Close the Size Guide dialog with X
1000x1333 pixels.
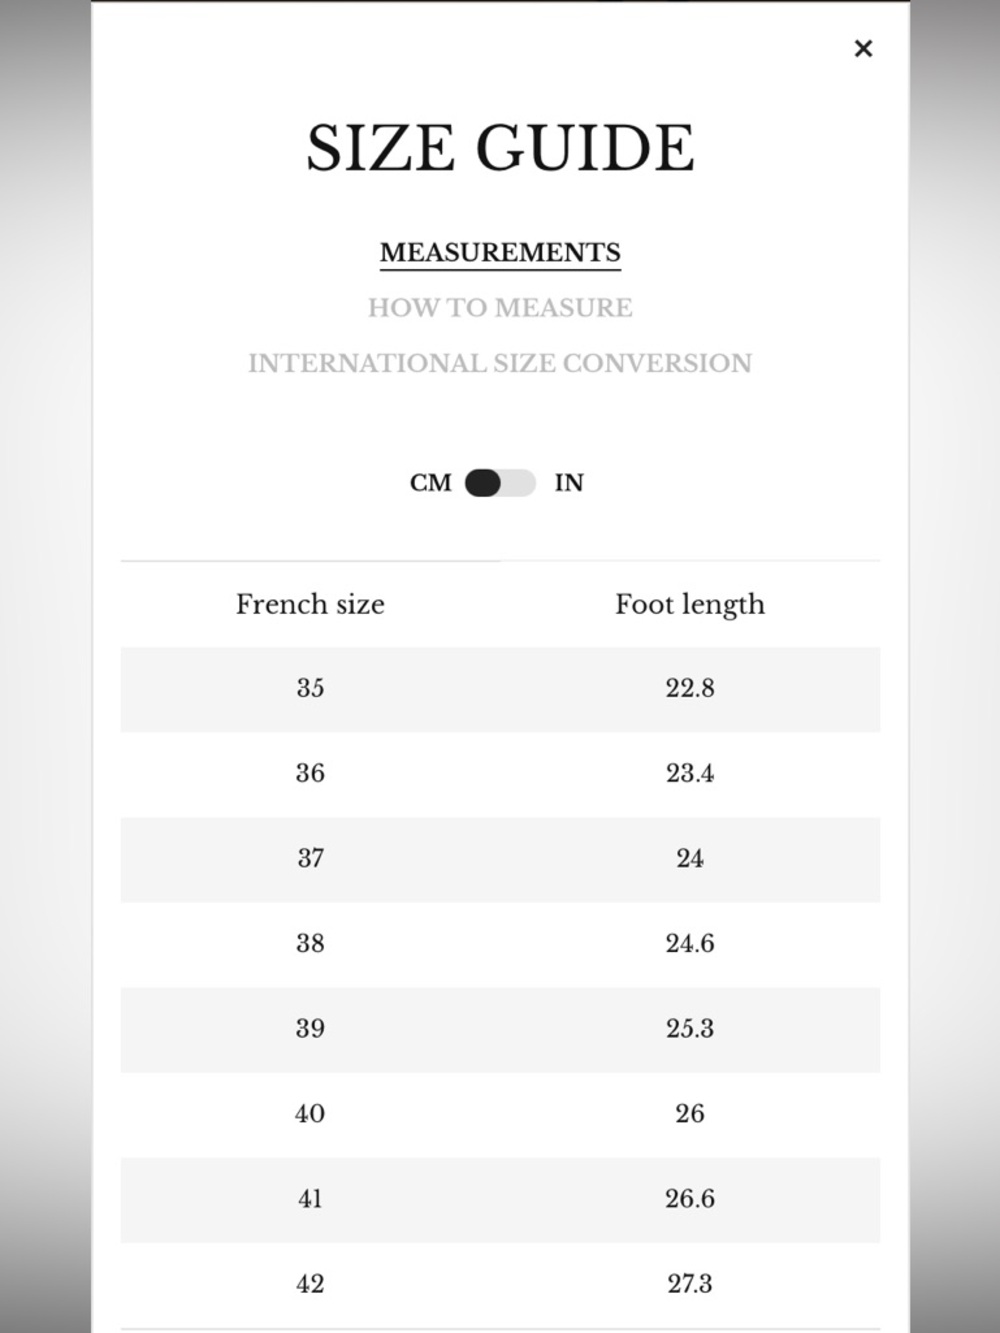pos(863,48)
